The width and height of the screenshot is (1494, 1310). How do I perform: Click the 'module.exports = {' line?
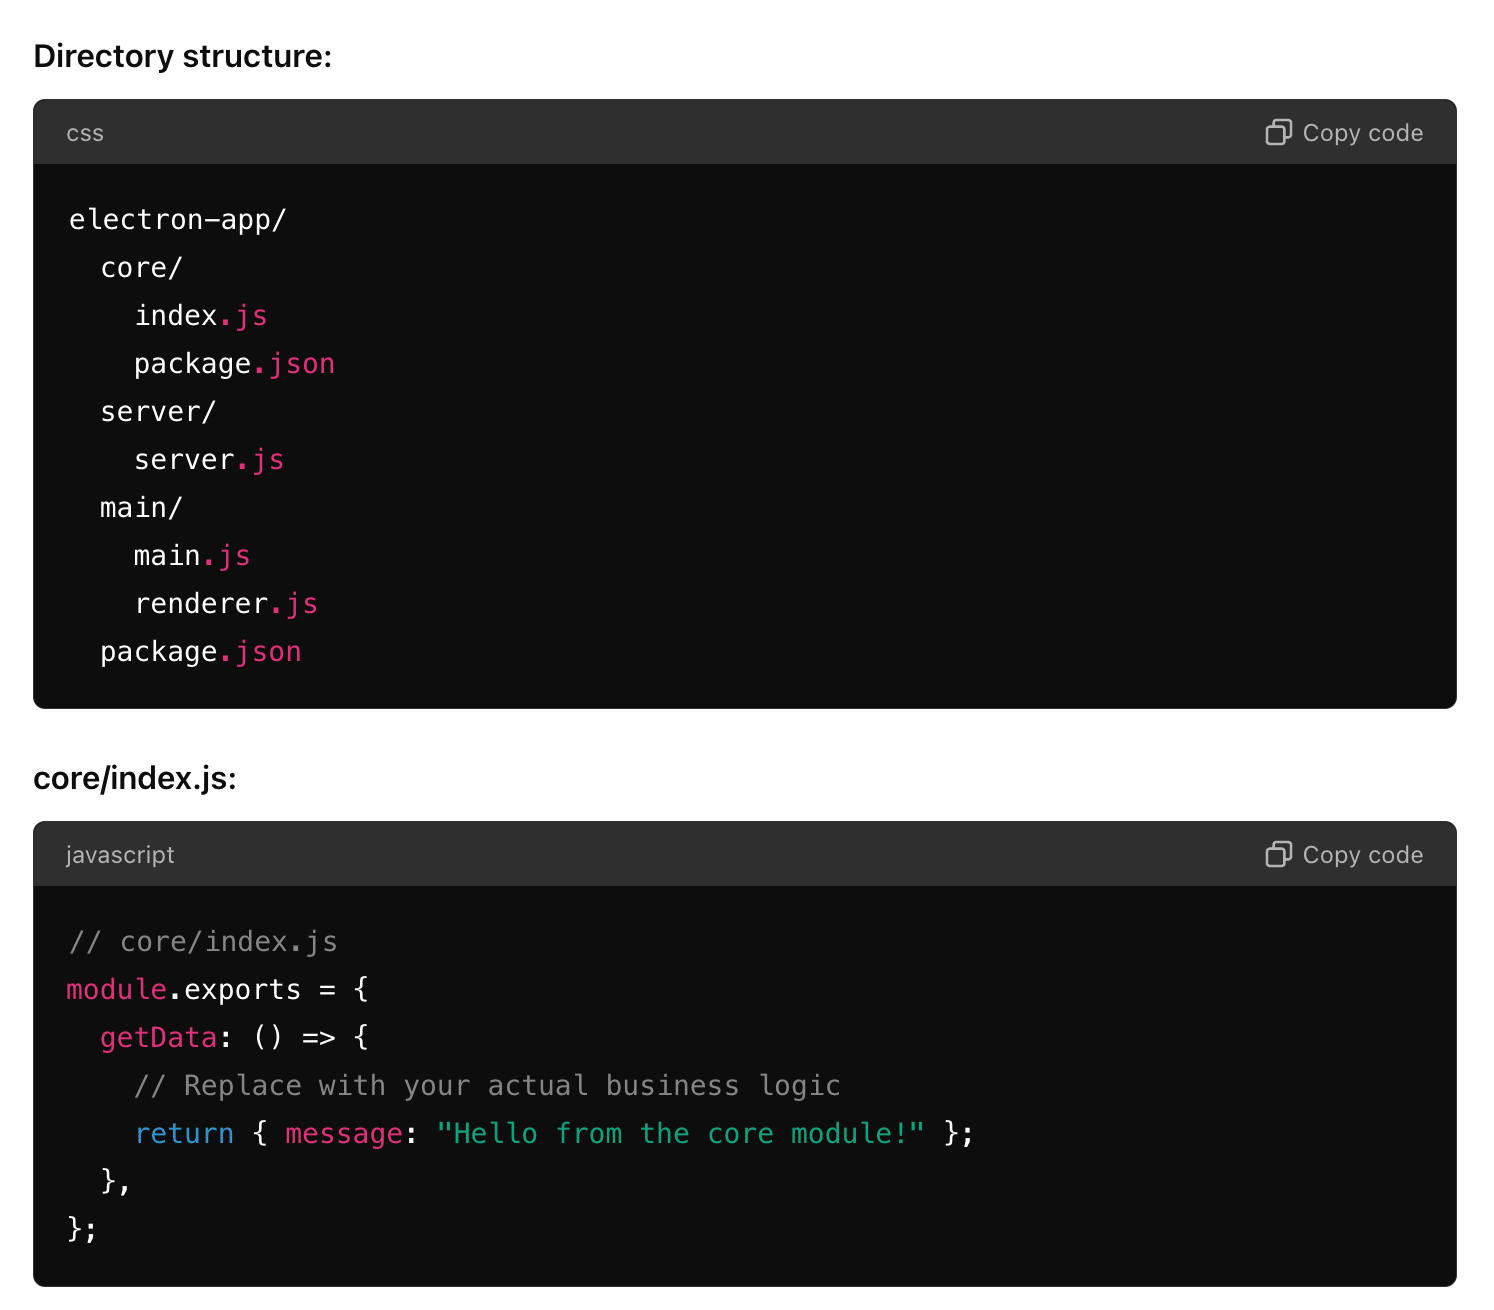pyautogui.click(x=218, y=990)
